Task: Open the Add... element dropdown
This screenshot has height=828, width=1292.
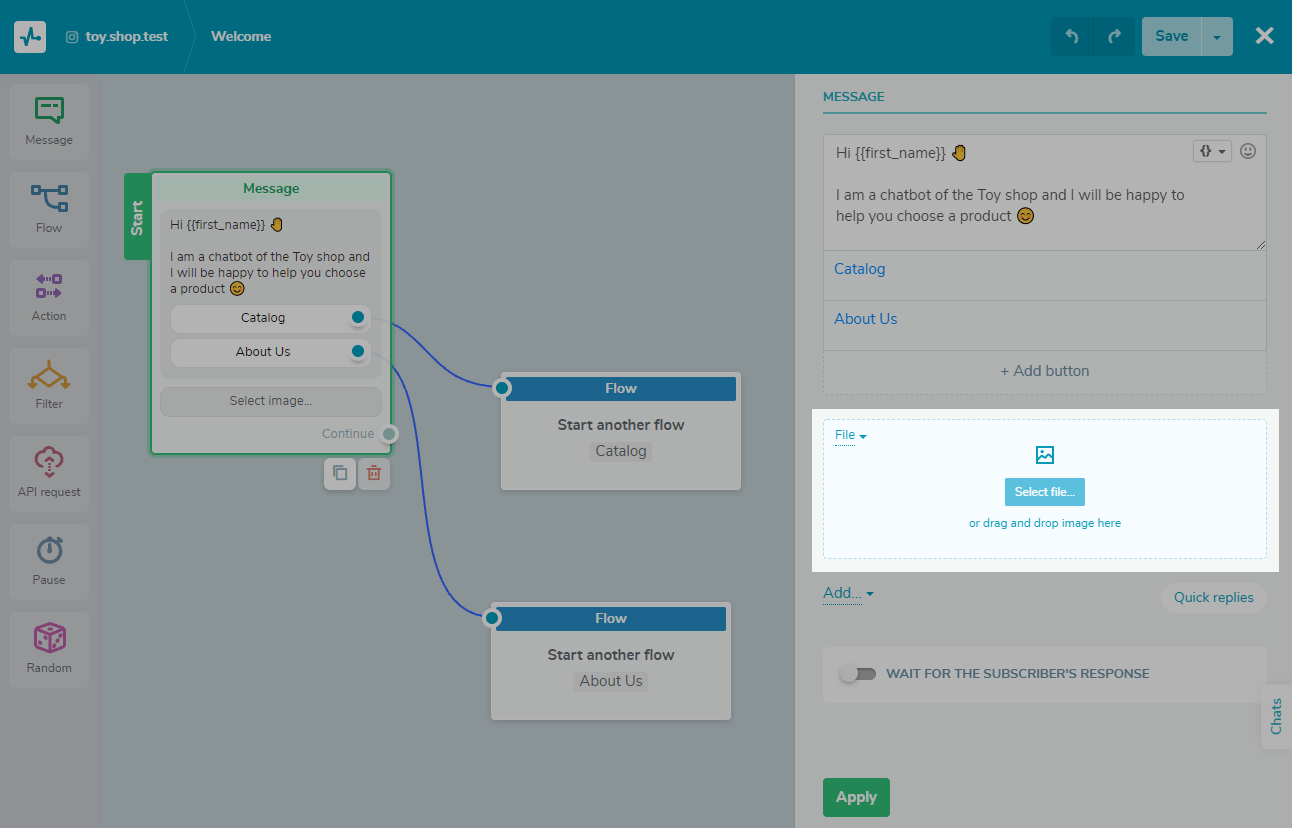Action: coord(848,593)
